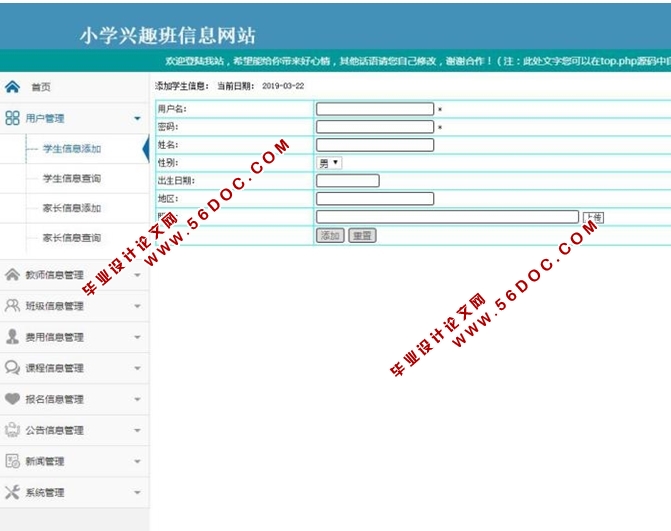Collapse the 用户管理 menu arrow
The width and height of the screenshot is (671, 531).
[137, 119]
